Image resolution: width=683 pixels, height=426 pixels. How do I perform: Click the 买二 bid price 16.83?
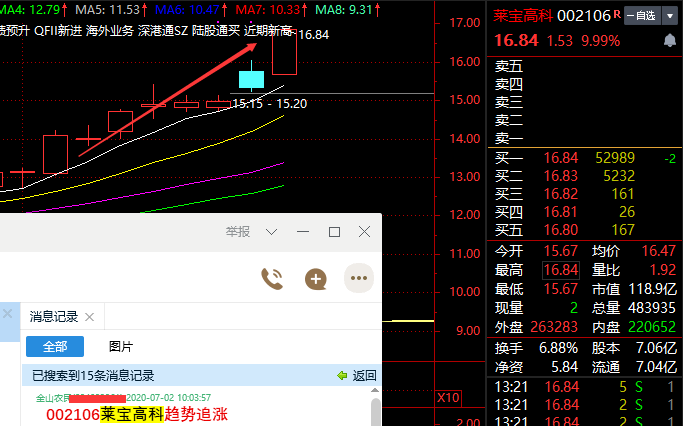561,176
